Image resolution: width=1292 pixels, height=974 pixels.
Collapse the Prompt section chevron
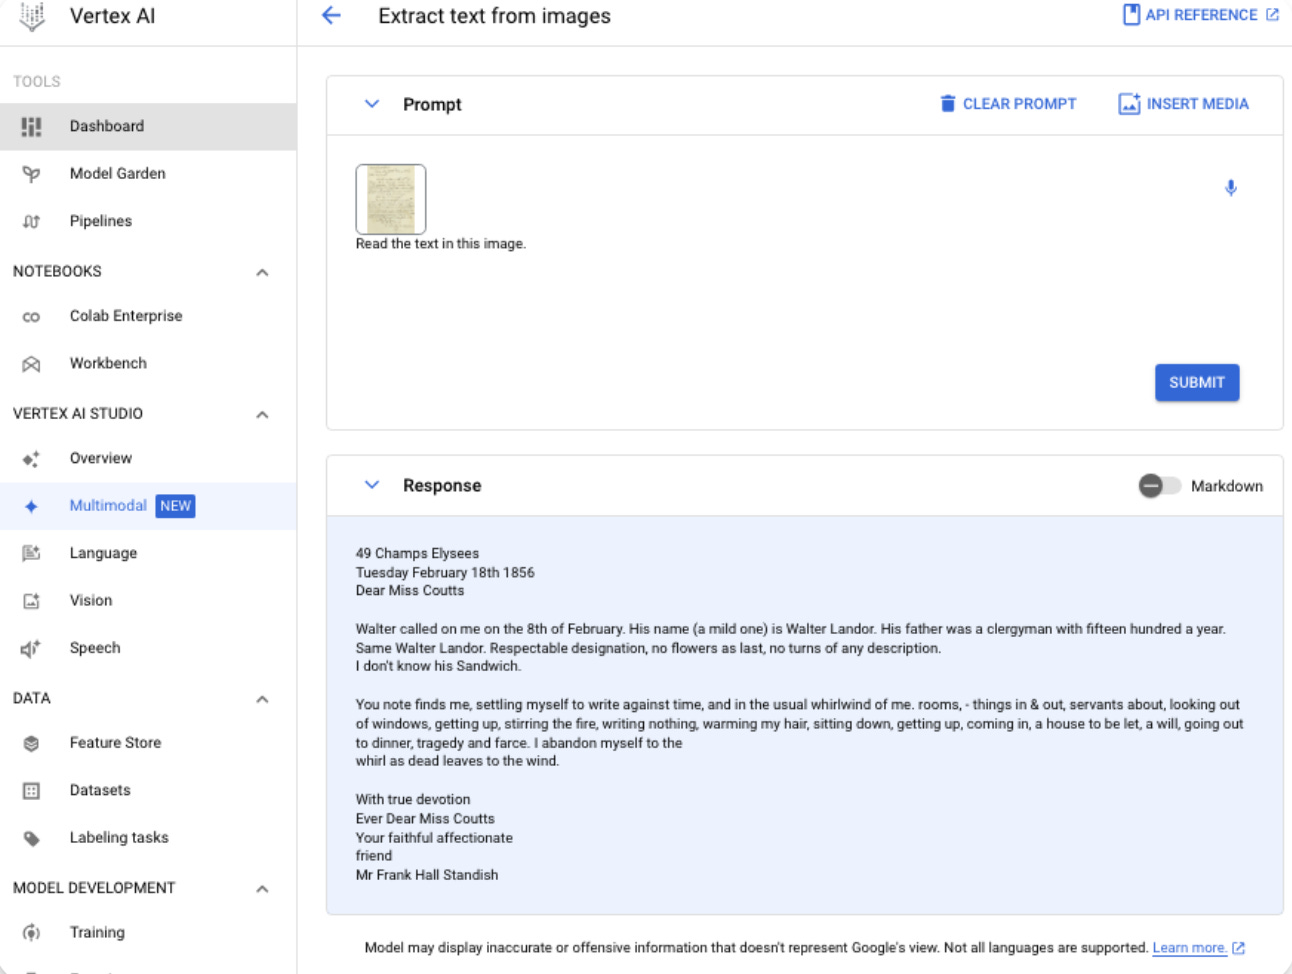coord(372,104)
